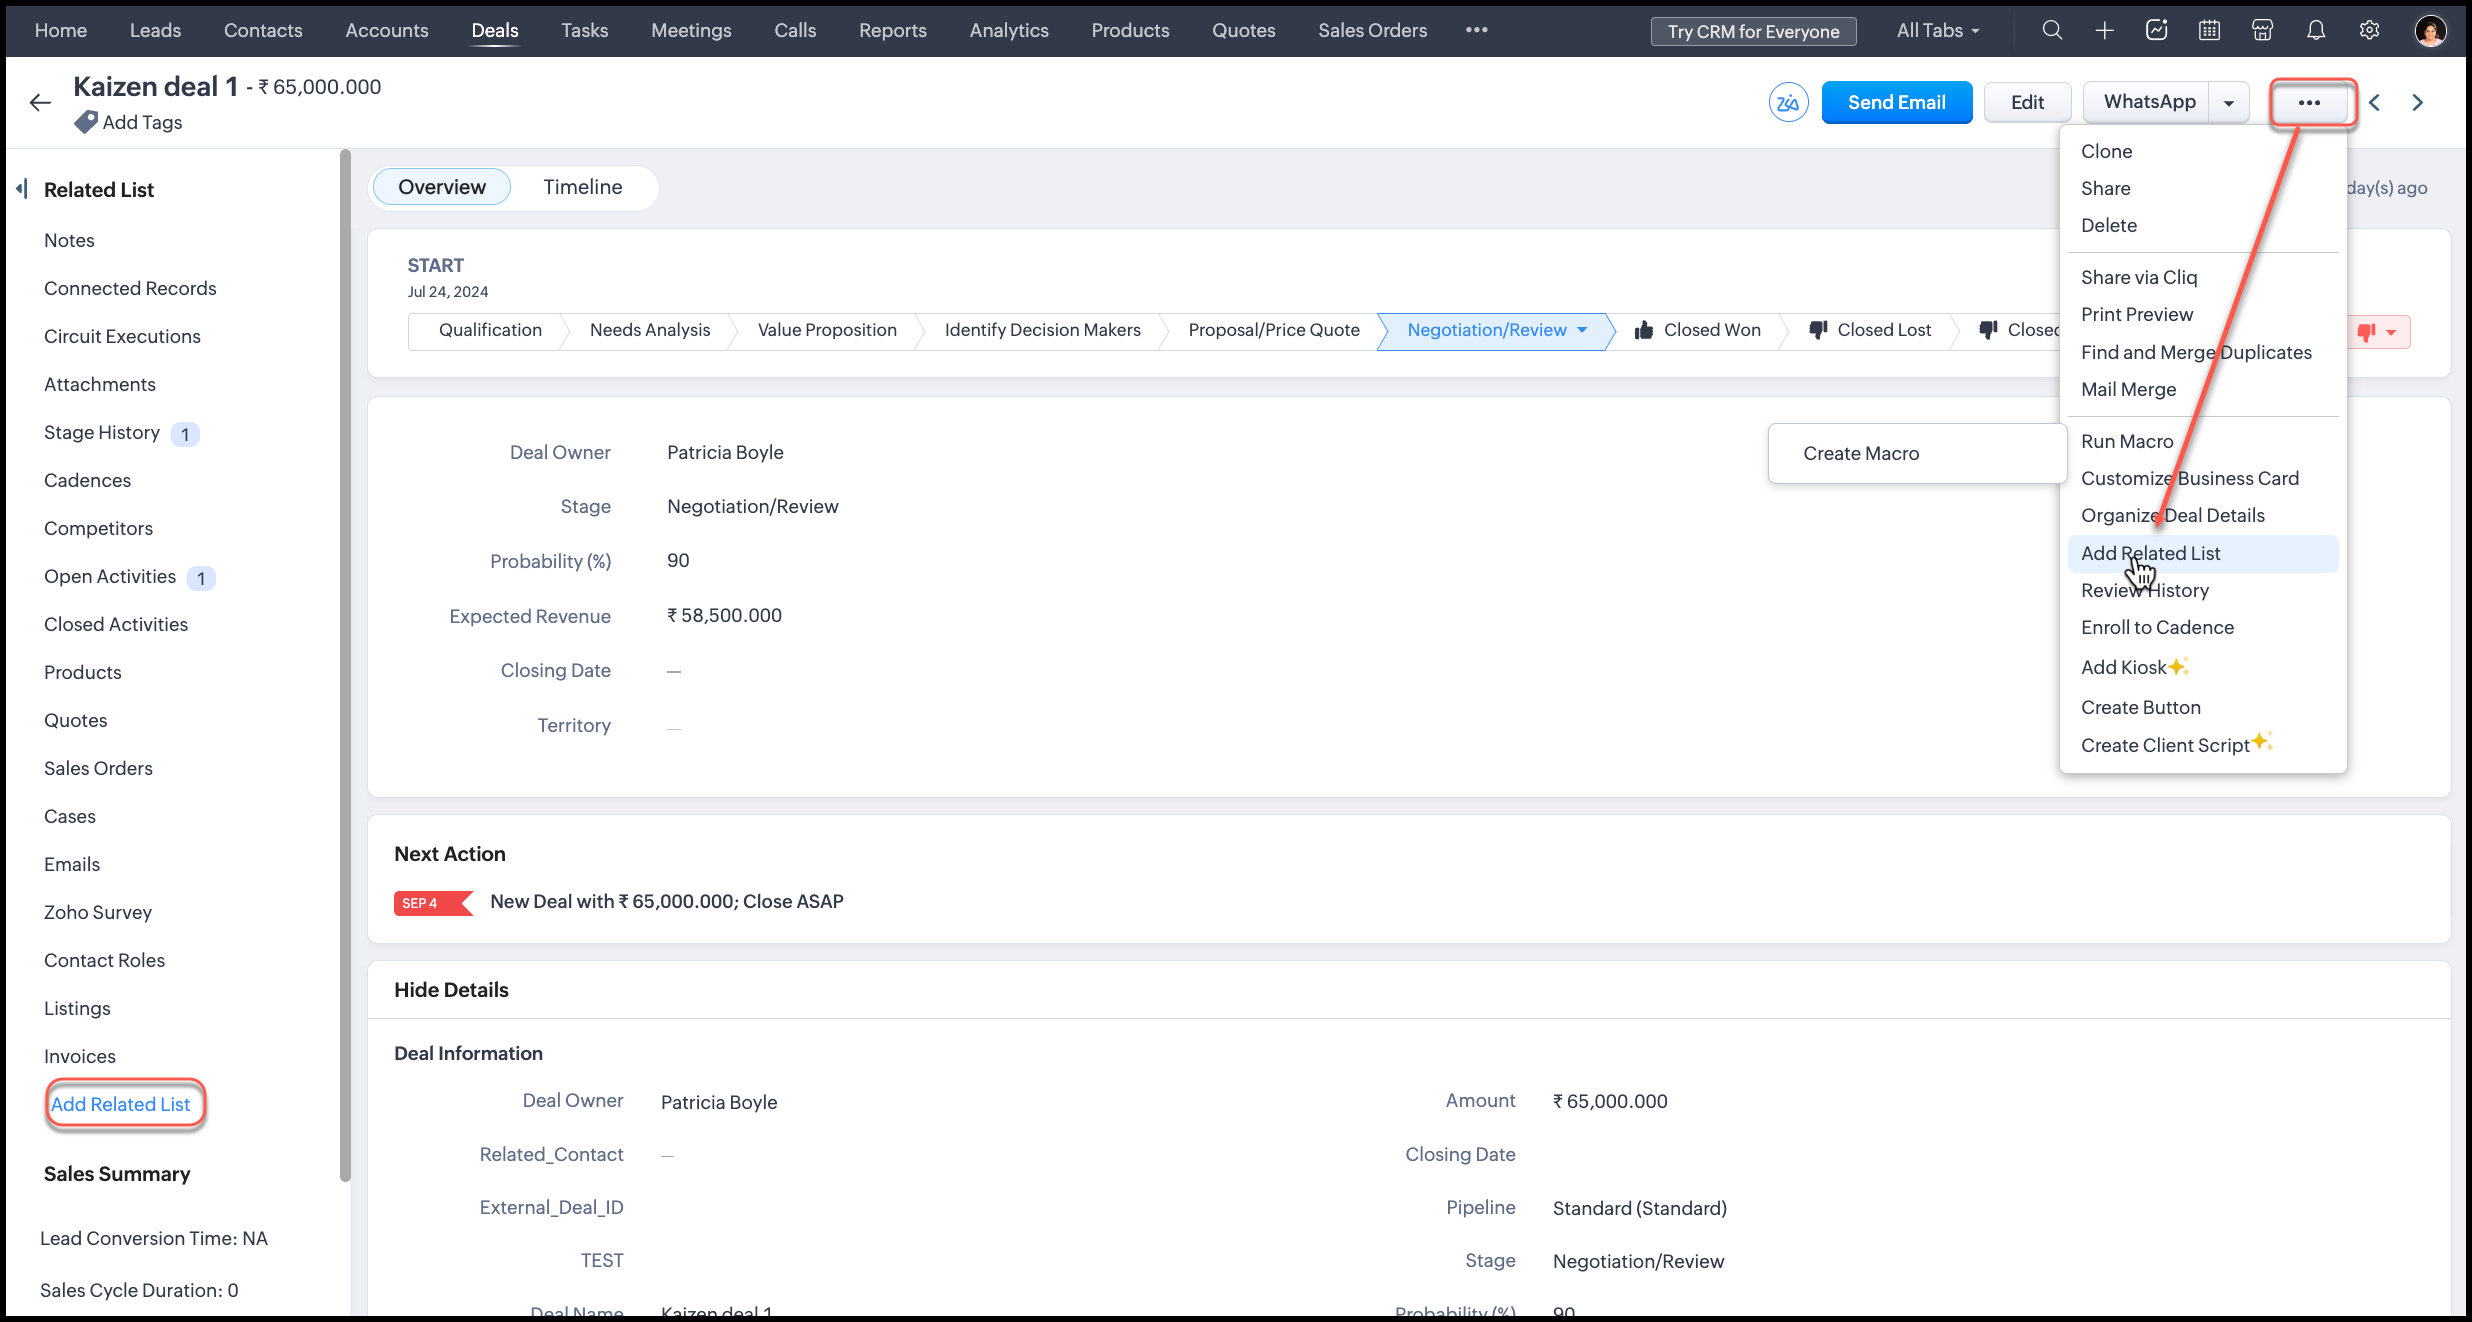Expand the WhatsApp dropdown arrow
The width and height of the screenshot is (2472, 1322).
click(x=2228, y=102)
